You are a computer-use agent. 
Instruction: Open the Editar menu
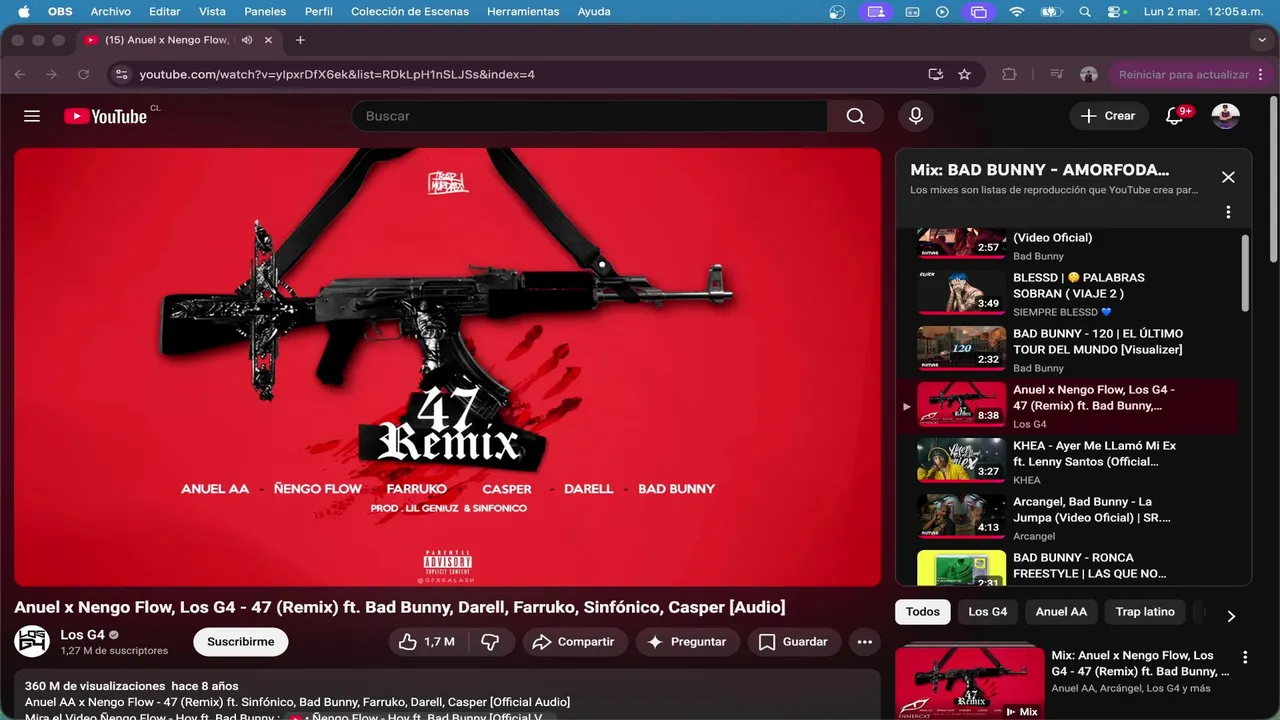tap(165, 12)
